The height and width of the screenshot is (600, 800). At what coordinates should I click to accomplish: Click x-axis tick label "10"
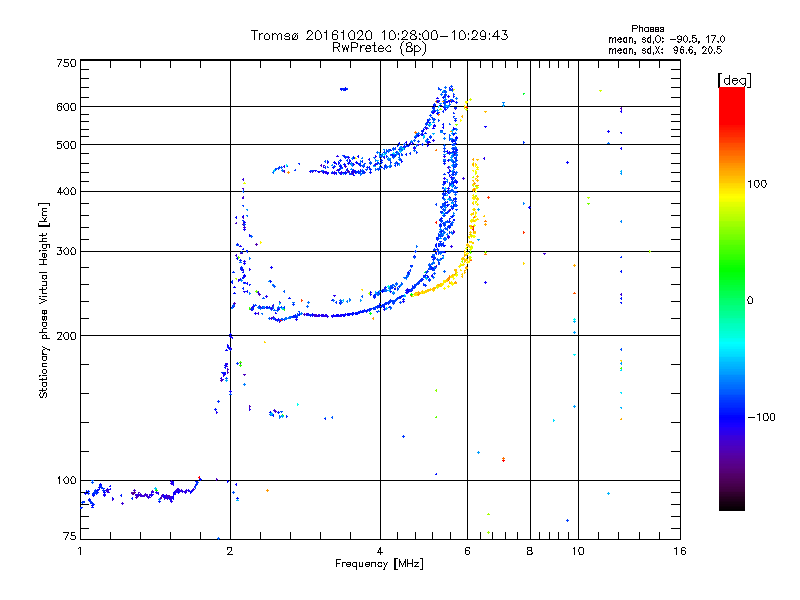[578, 551]
